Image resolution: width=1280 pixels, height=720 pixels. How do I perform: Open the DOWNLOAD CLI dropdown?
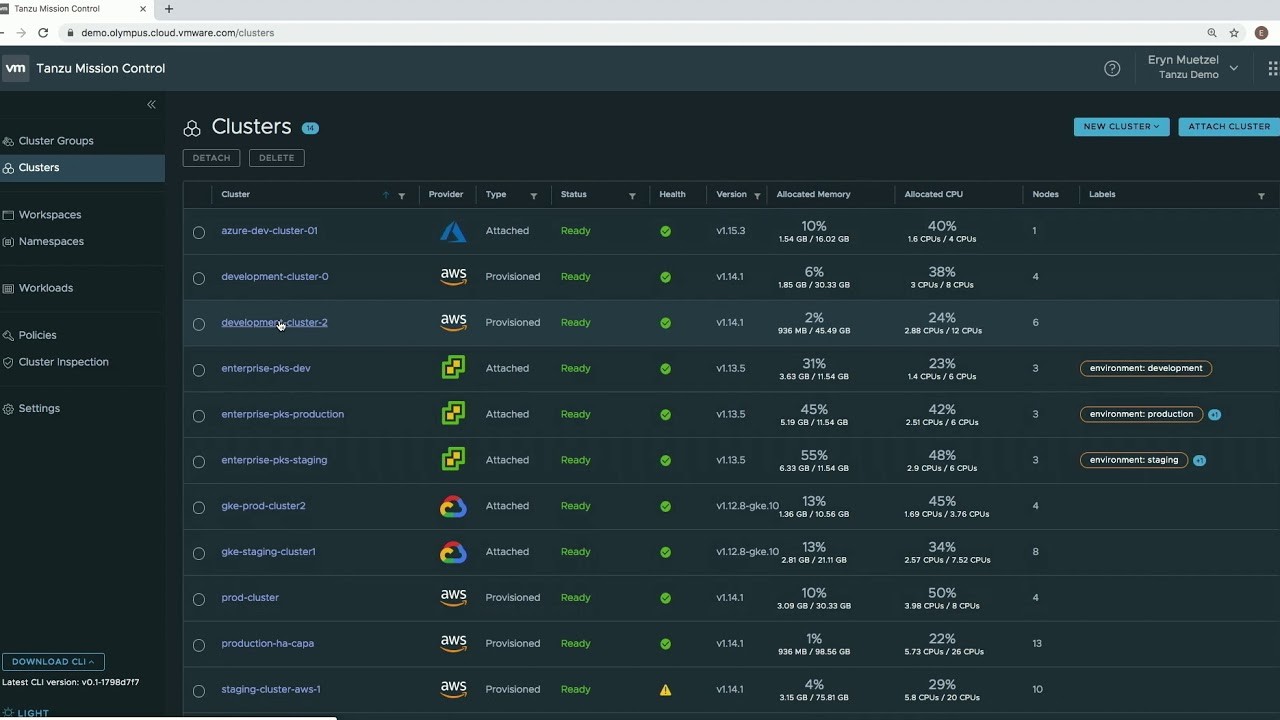coord(53,662)
